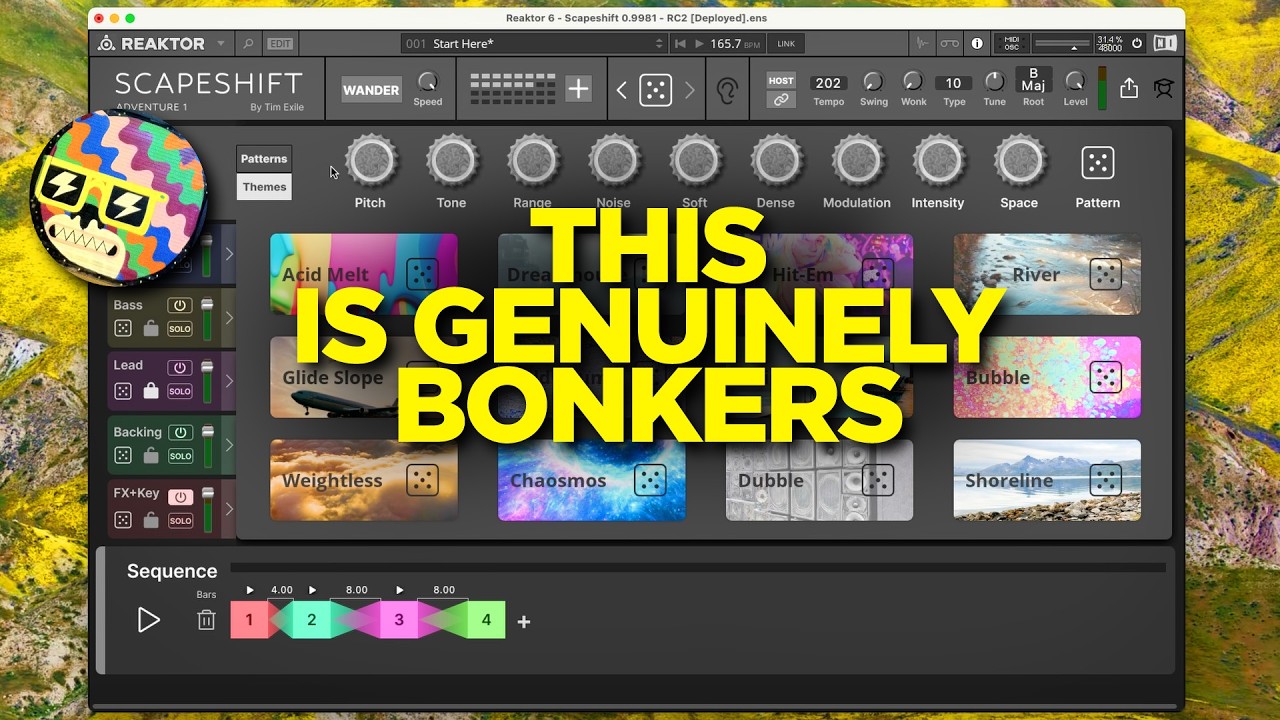Viewport: 1280px width, 720px height.
Task: Click the master volume slider in top bar
Action: pyautogui.click(x=1061, y=44)
